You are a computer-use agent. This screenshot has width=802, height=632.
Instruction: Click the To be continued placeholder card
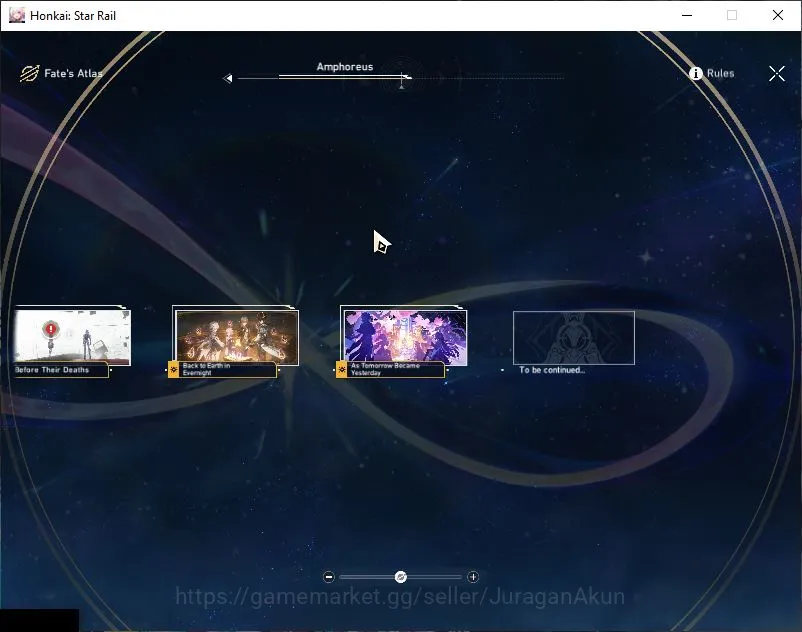[574, 337]
